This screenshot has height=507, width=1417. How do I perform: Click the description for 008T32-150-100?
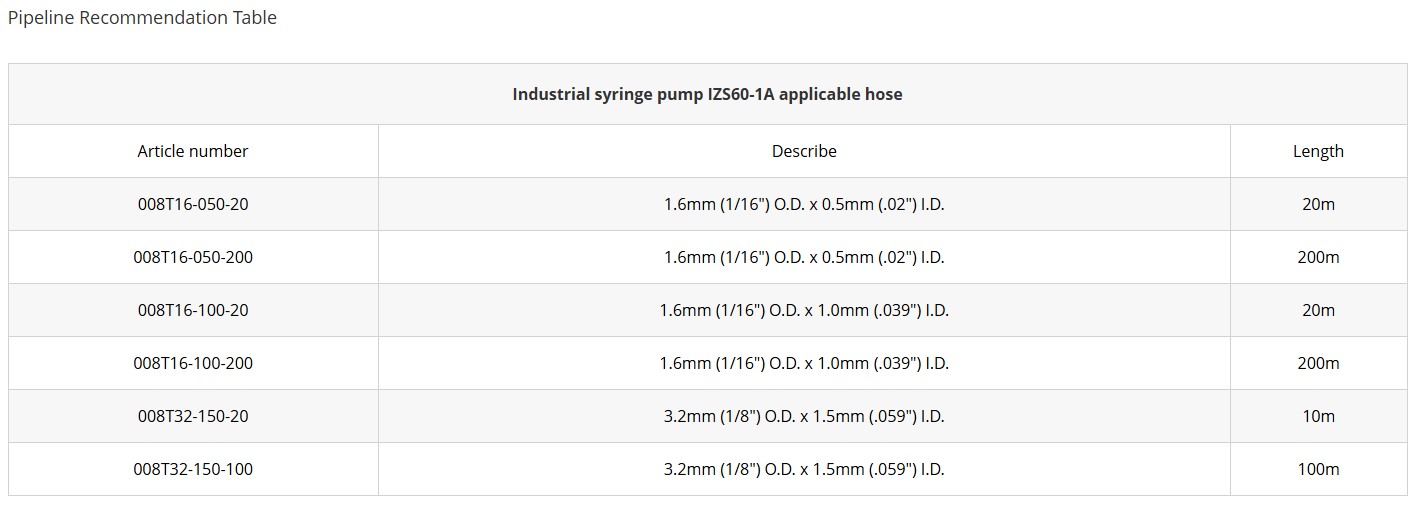804,469
